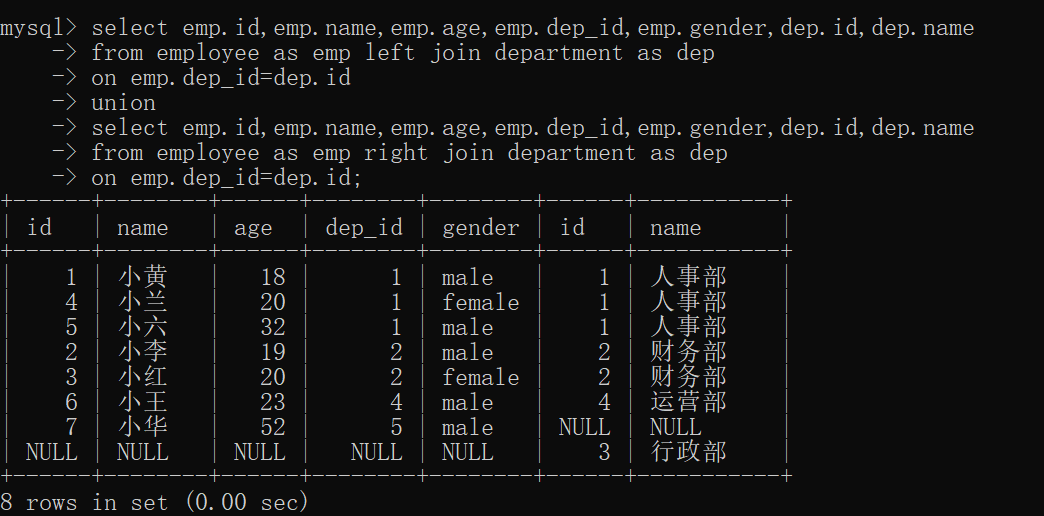
Task: Click dep_id value 4 in 小王's row
Action: click(396, 402)
